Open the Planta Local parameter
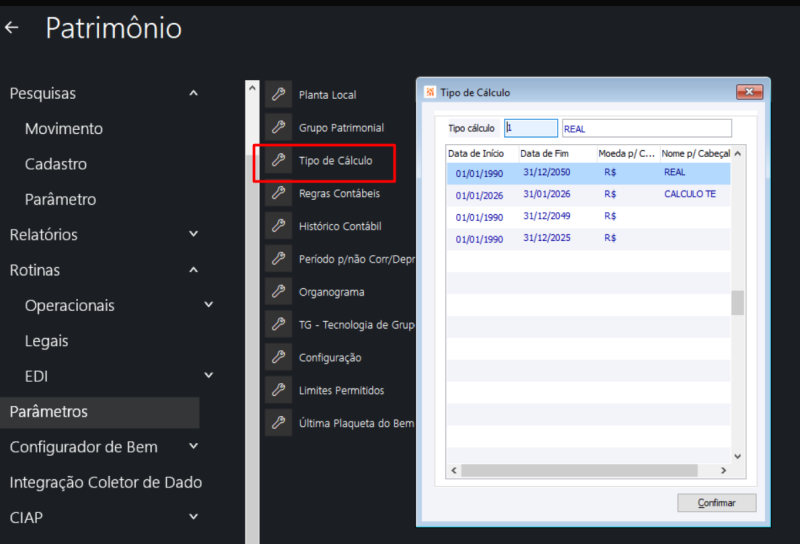 327,95
